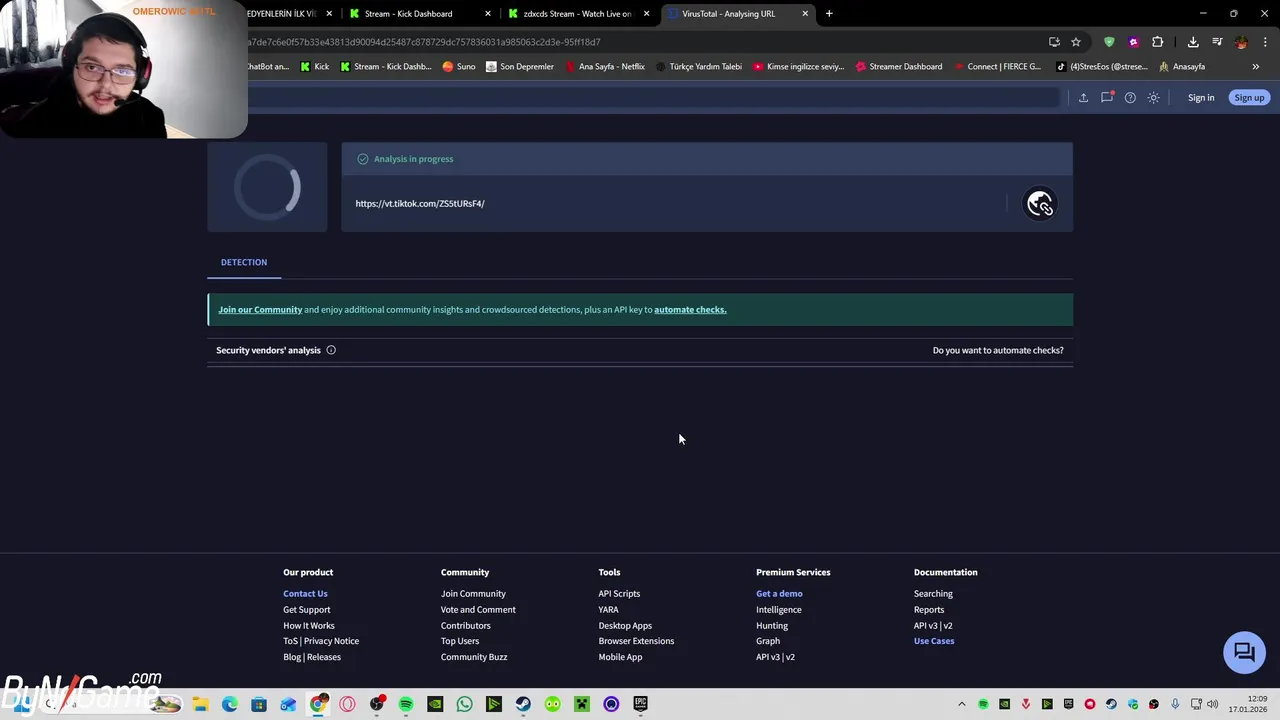The height and width of the screenshot is (720, 1280).
Task: Click the Sign in link
Action: [1201, 97]
